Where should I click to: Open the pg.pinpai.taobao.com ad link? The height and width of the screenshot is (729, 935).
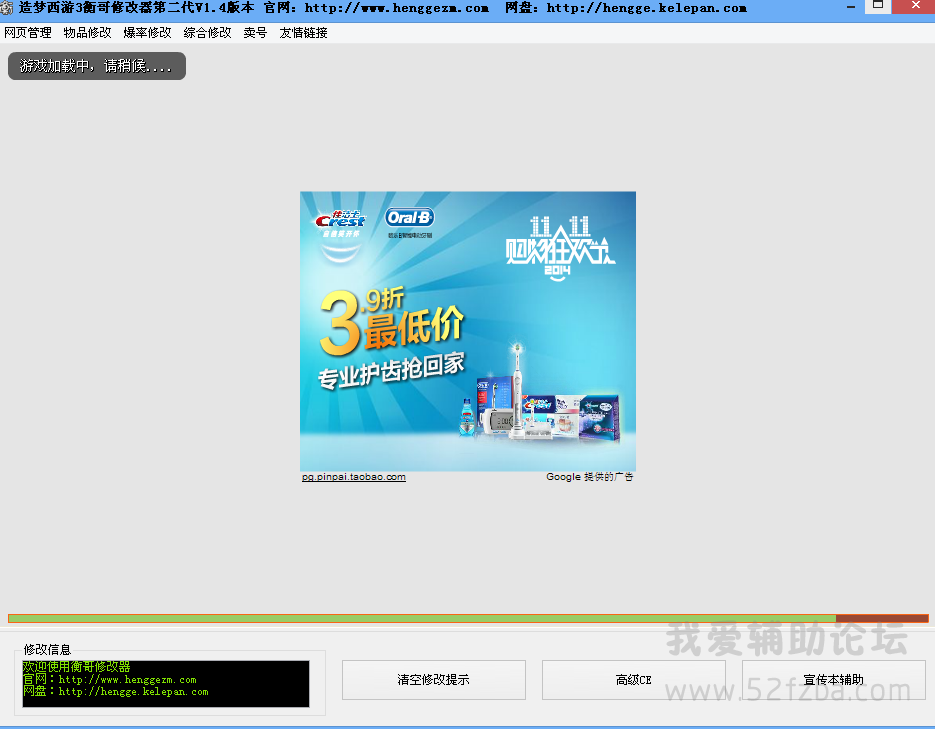pos(354,477)
